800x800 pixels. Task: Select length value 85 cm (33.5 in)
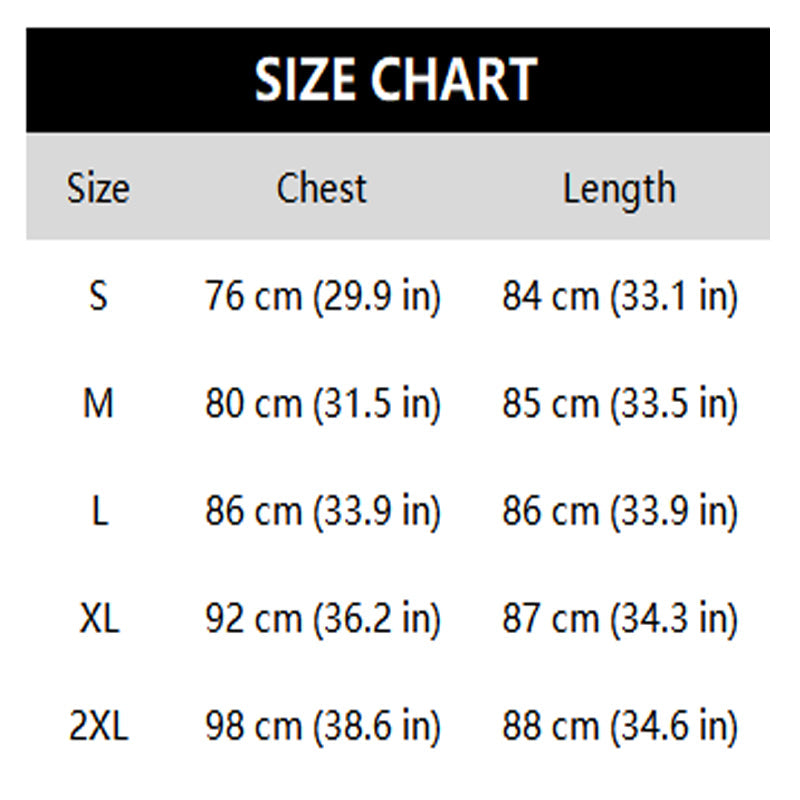619,404
